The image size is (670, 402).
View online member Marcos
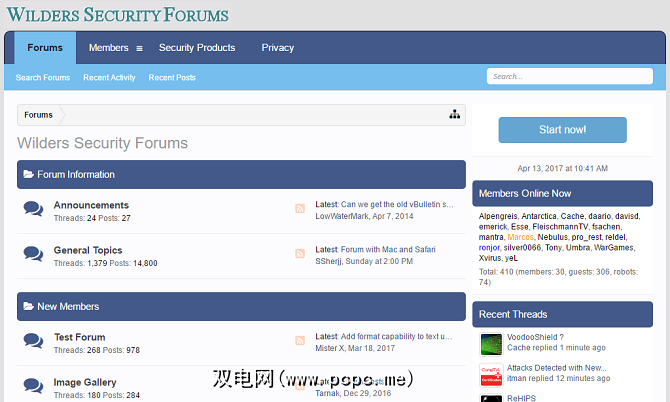point(520,237)
